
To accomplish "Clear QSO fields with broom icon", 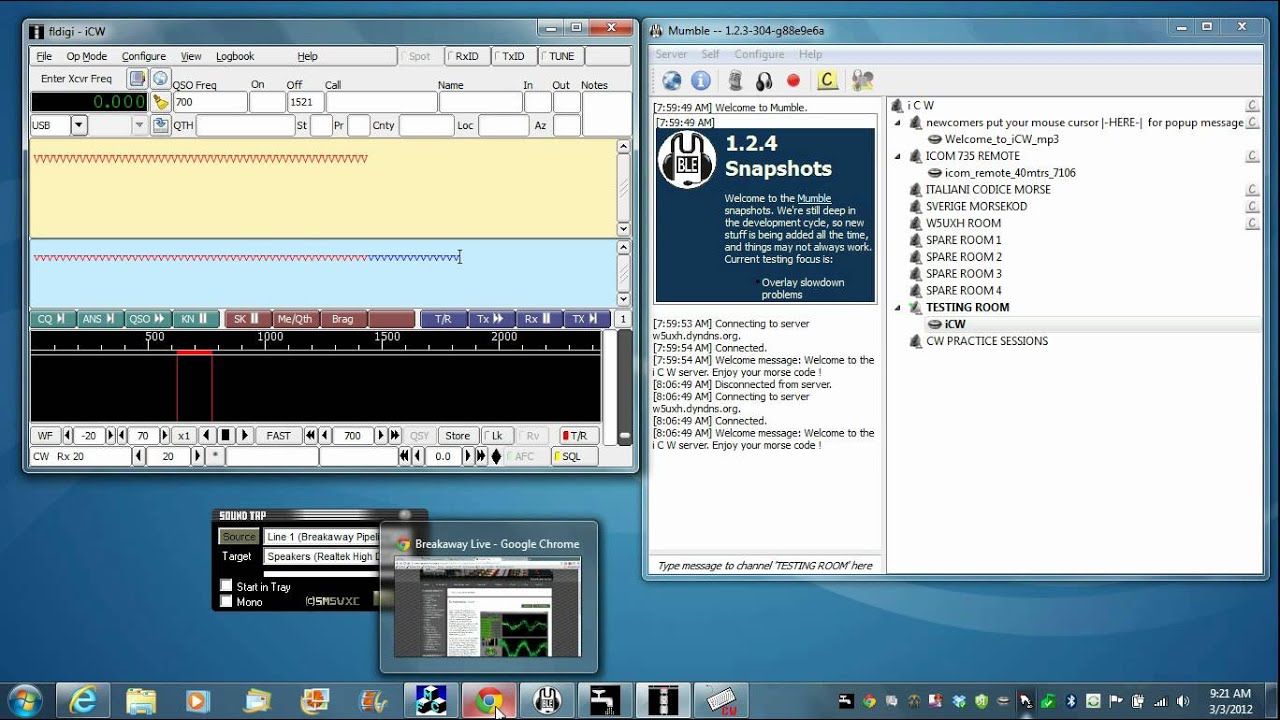I will [x=160, y=102].
